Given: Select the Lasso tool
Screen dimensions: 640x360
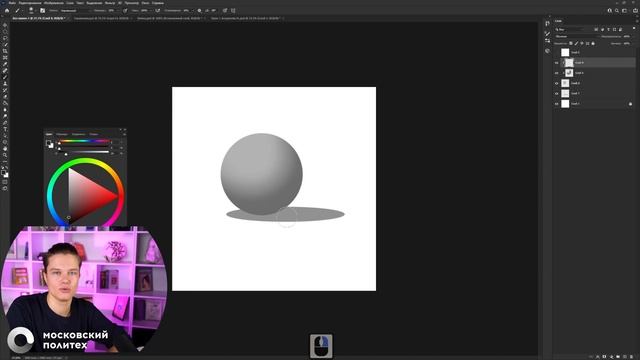Looking at the screenshot, I should click(x=5, y=38).
